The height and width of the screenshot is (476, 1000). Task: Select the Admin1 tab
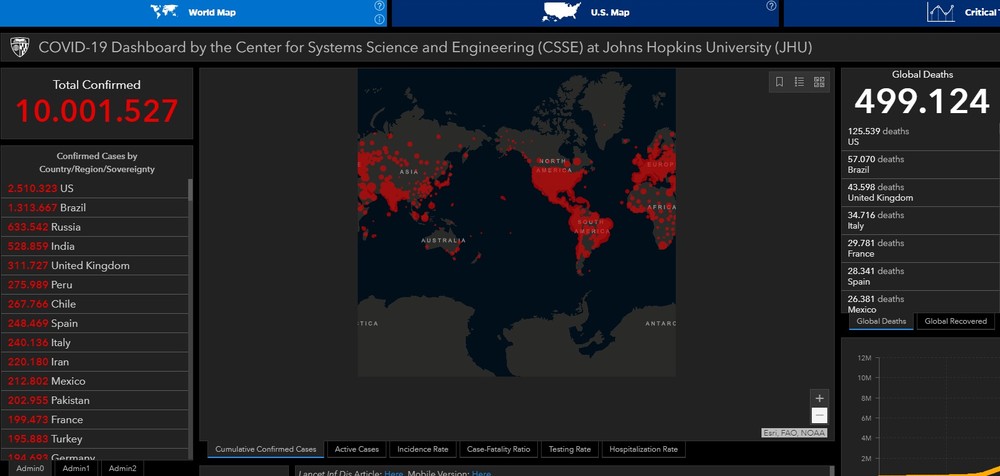(x=76, y=468)
